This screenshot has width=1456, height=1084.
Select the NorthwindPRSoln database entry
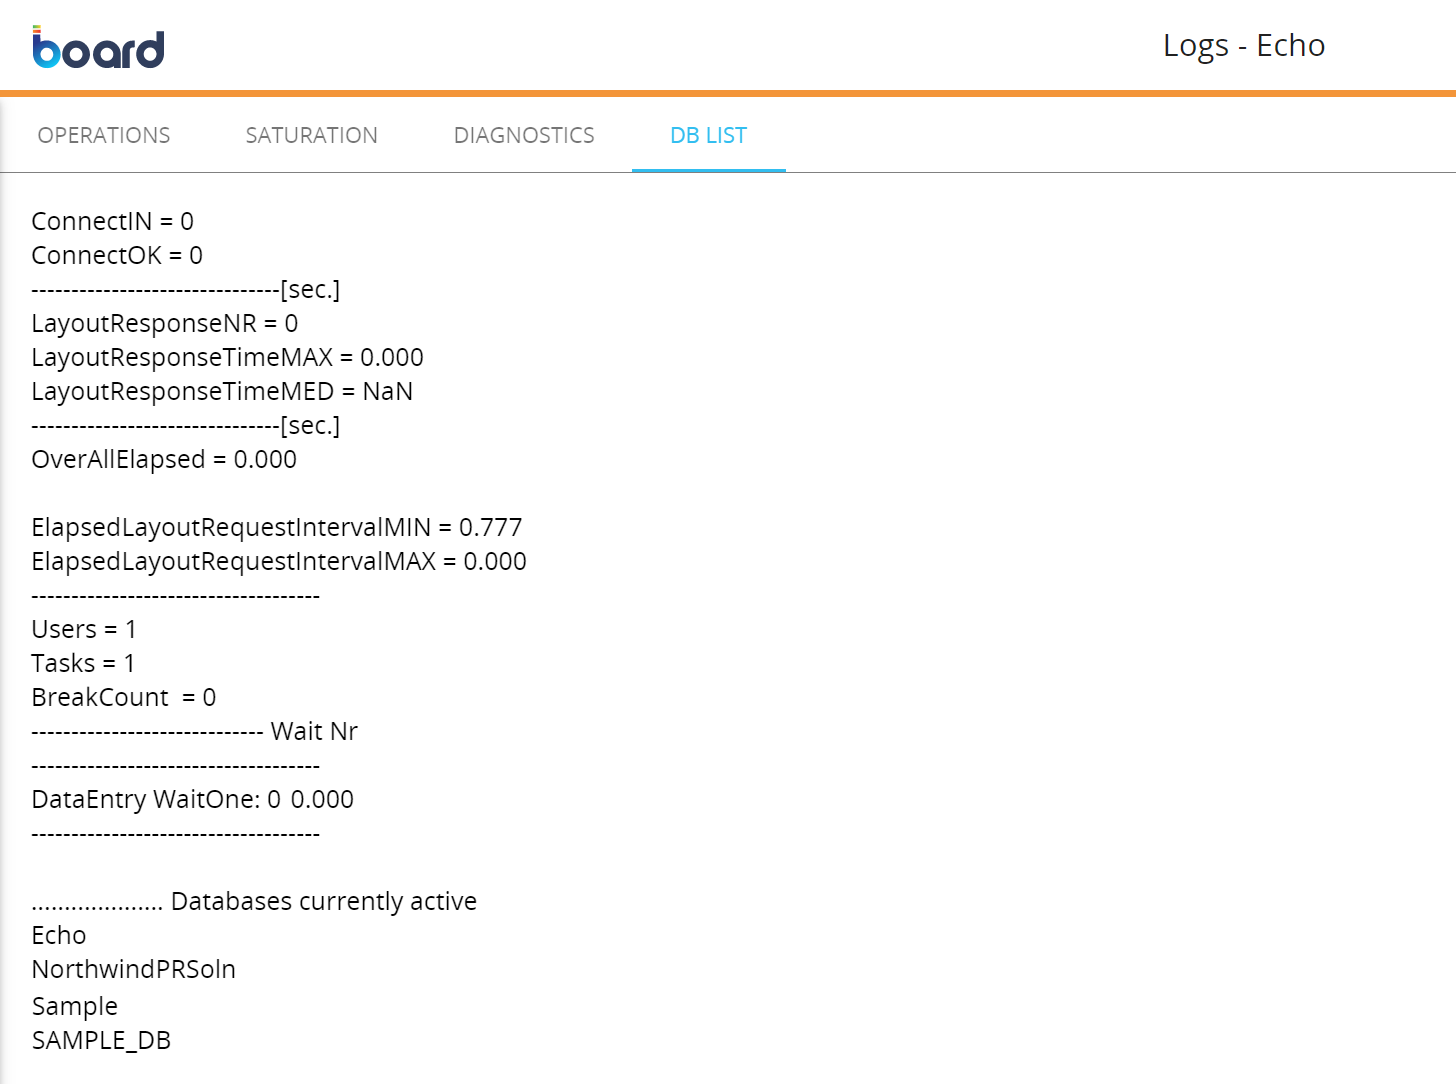[x=133, y=969]
